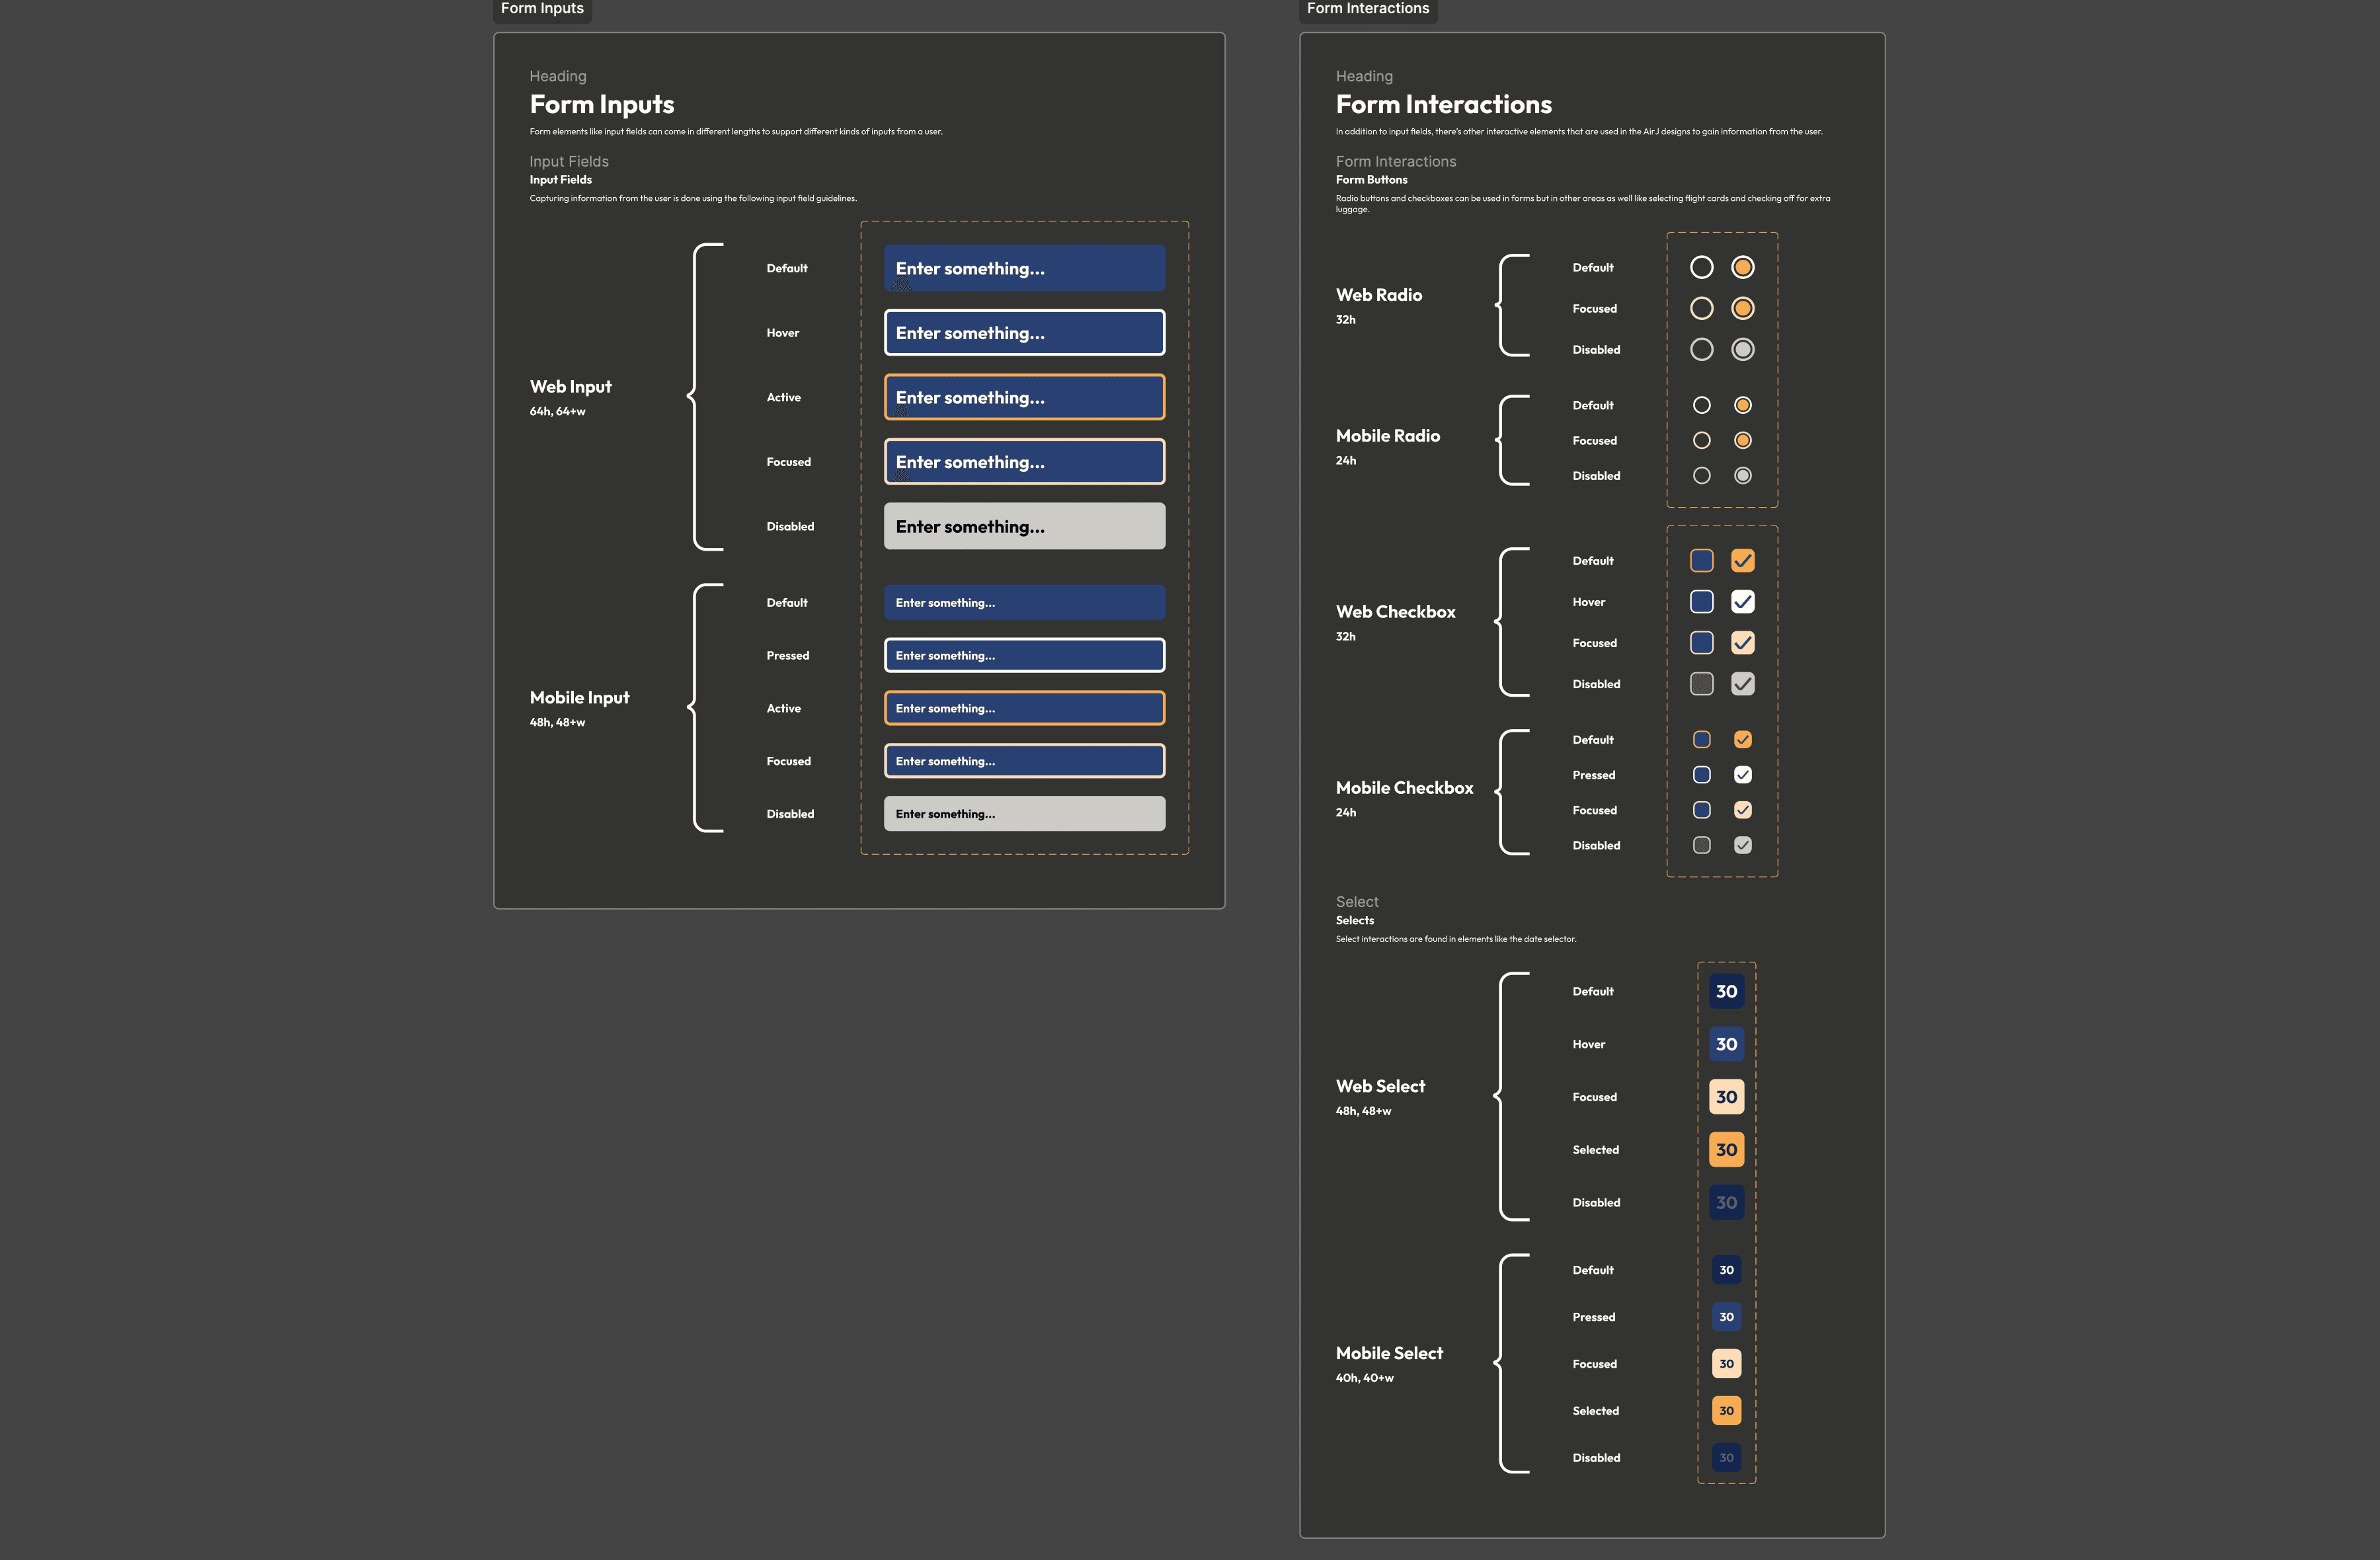Toggle the checked gray Web Checkbox Disabled box
This screenshot has height=1560, width=2380.
1742,683
